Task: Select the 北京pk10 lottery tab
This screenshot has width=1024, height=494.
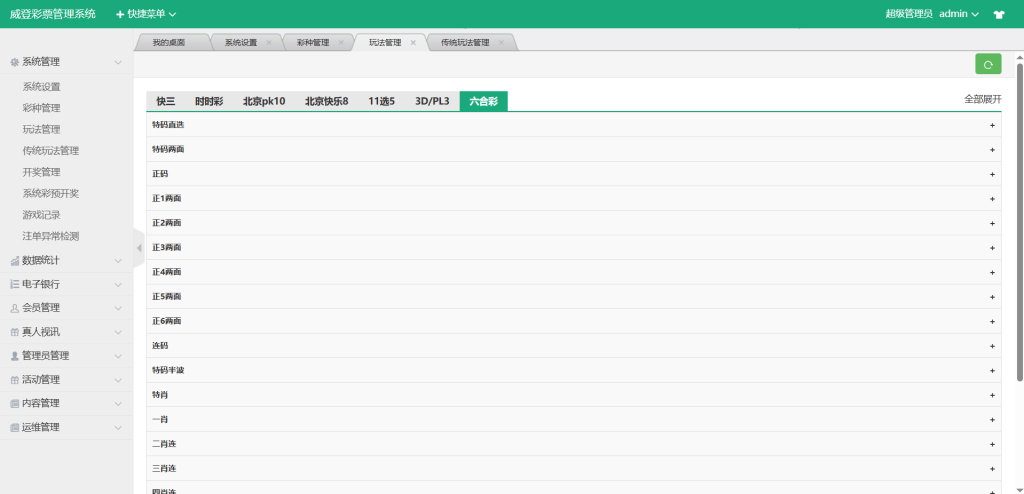Action: point(264,101)
